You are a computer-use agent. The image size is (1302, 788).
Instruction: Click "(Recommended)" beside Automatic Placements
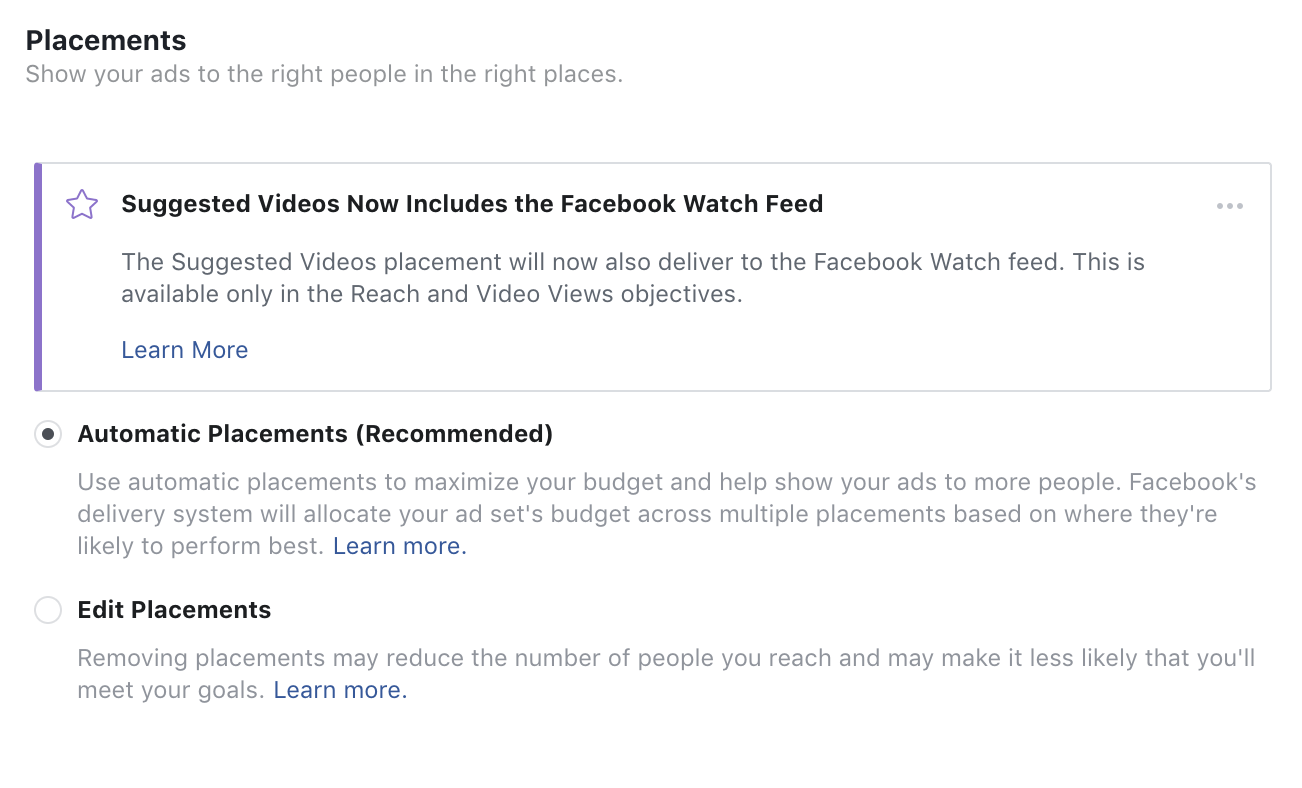point(456,434)
